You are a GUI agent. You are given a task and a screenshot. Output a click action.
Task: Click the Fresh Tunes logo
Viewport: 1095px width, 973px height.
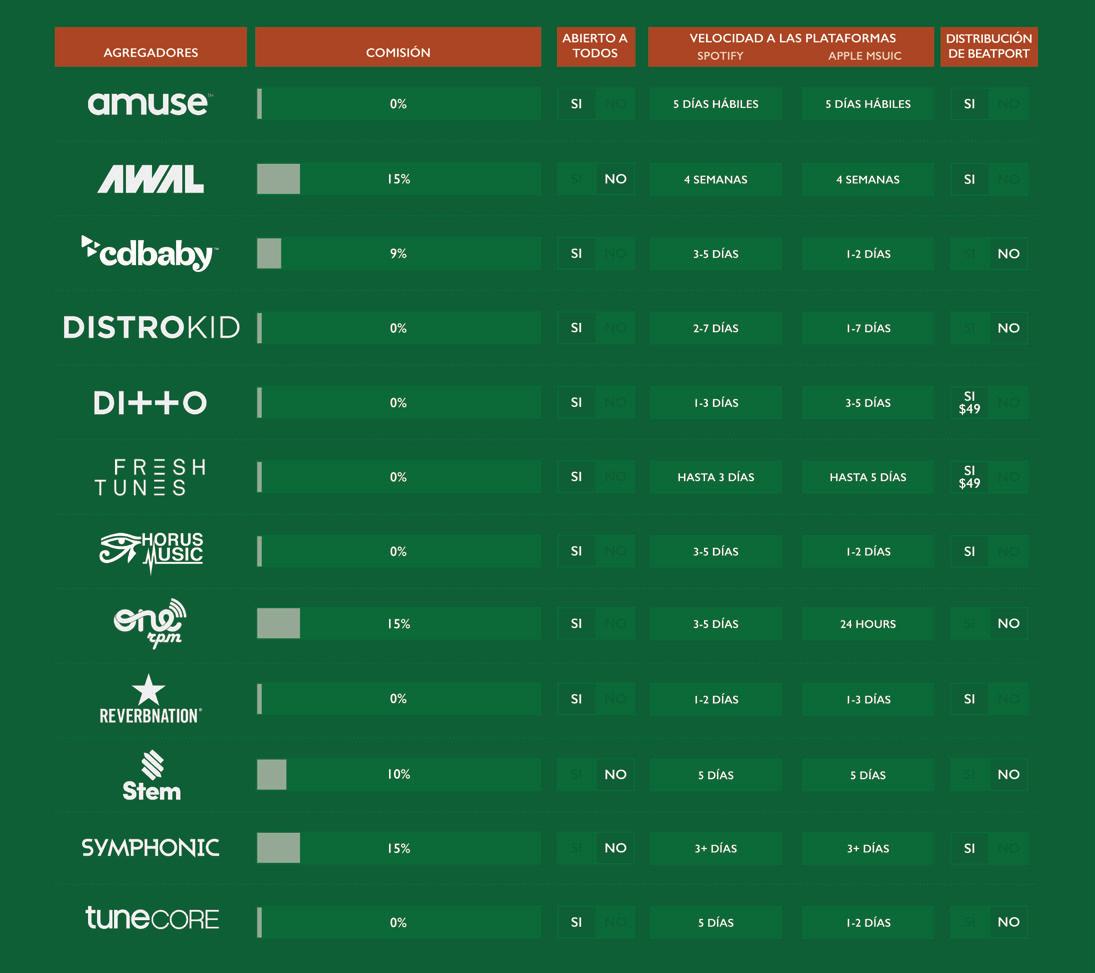tap(151, 477)
